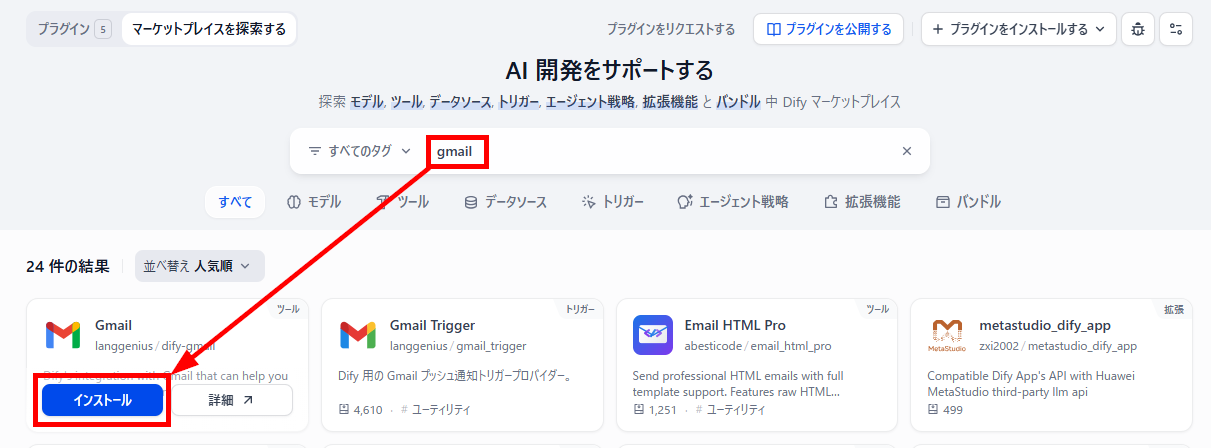Select the データソース category tab
Image resolution: width=1211 pixels, height=448 pixels.
[506, 202]
